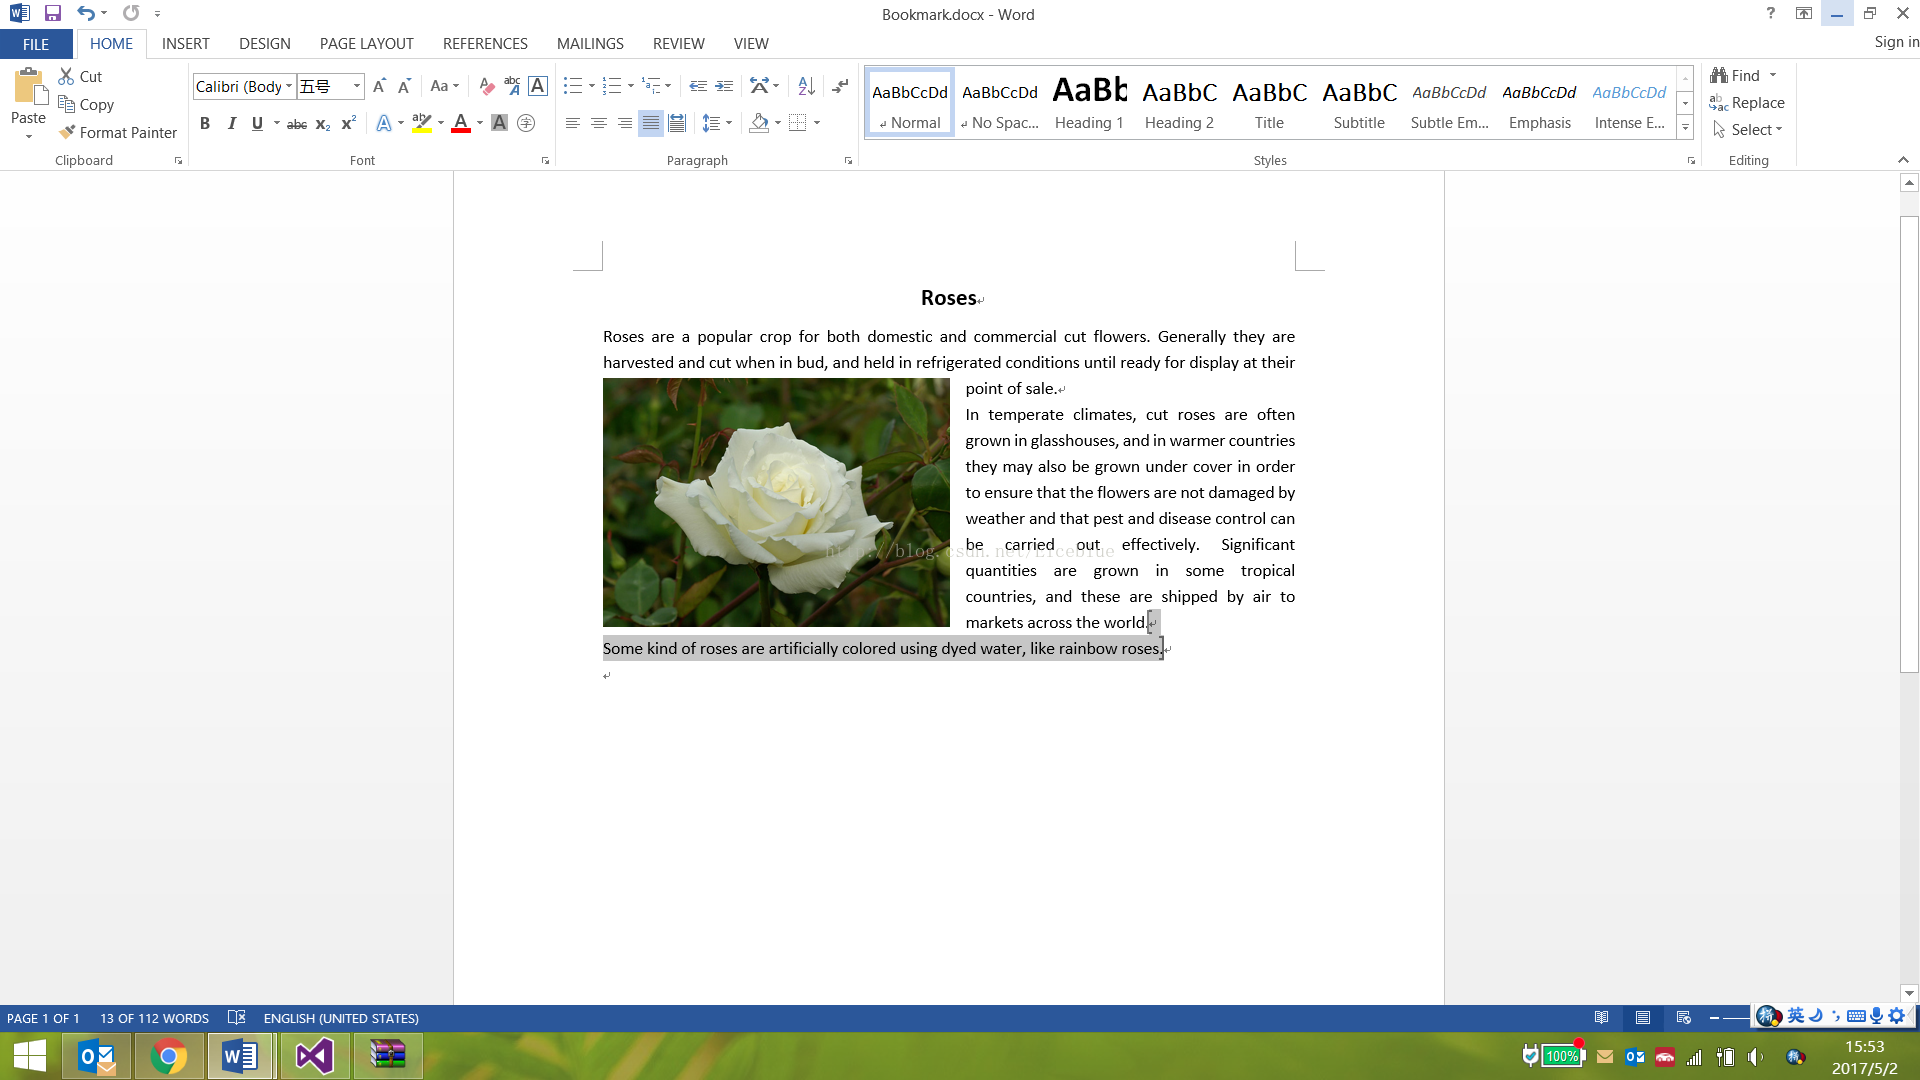Toggle Subscript formatting
The height and width of the screenshot is (1080, 1920).
(323, 123)
